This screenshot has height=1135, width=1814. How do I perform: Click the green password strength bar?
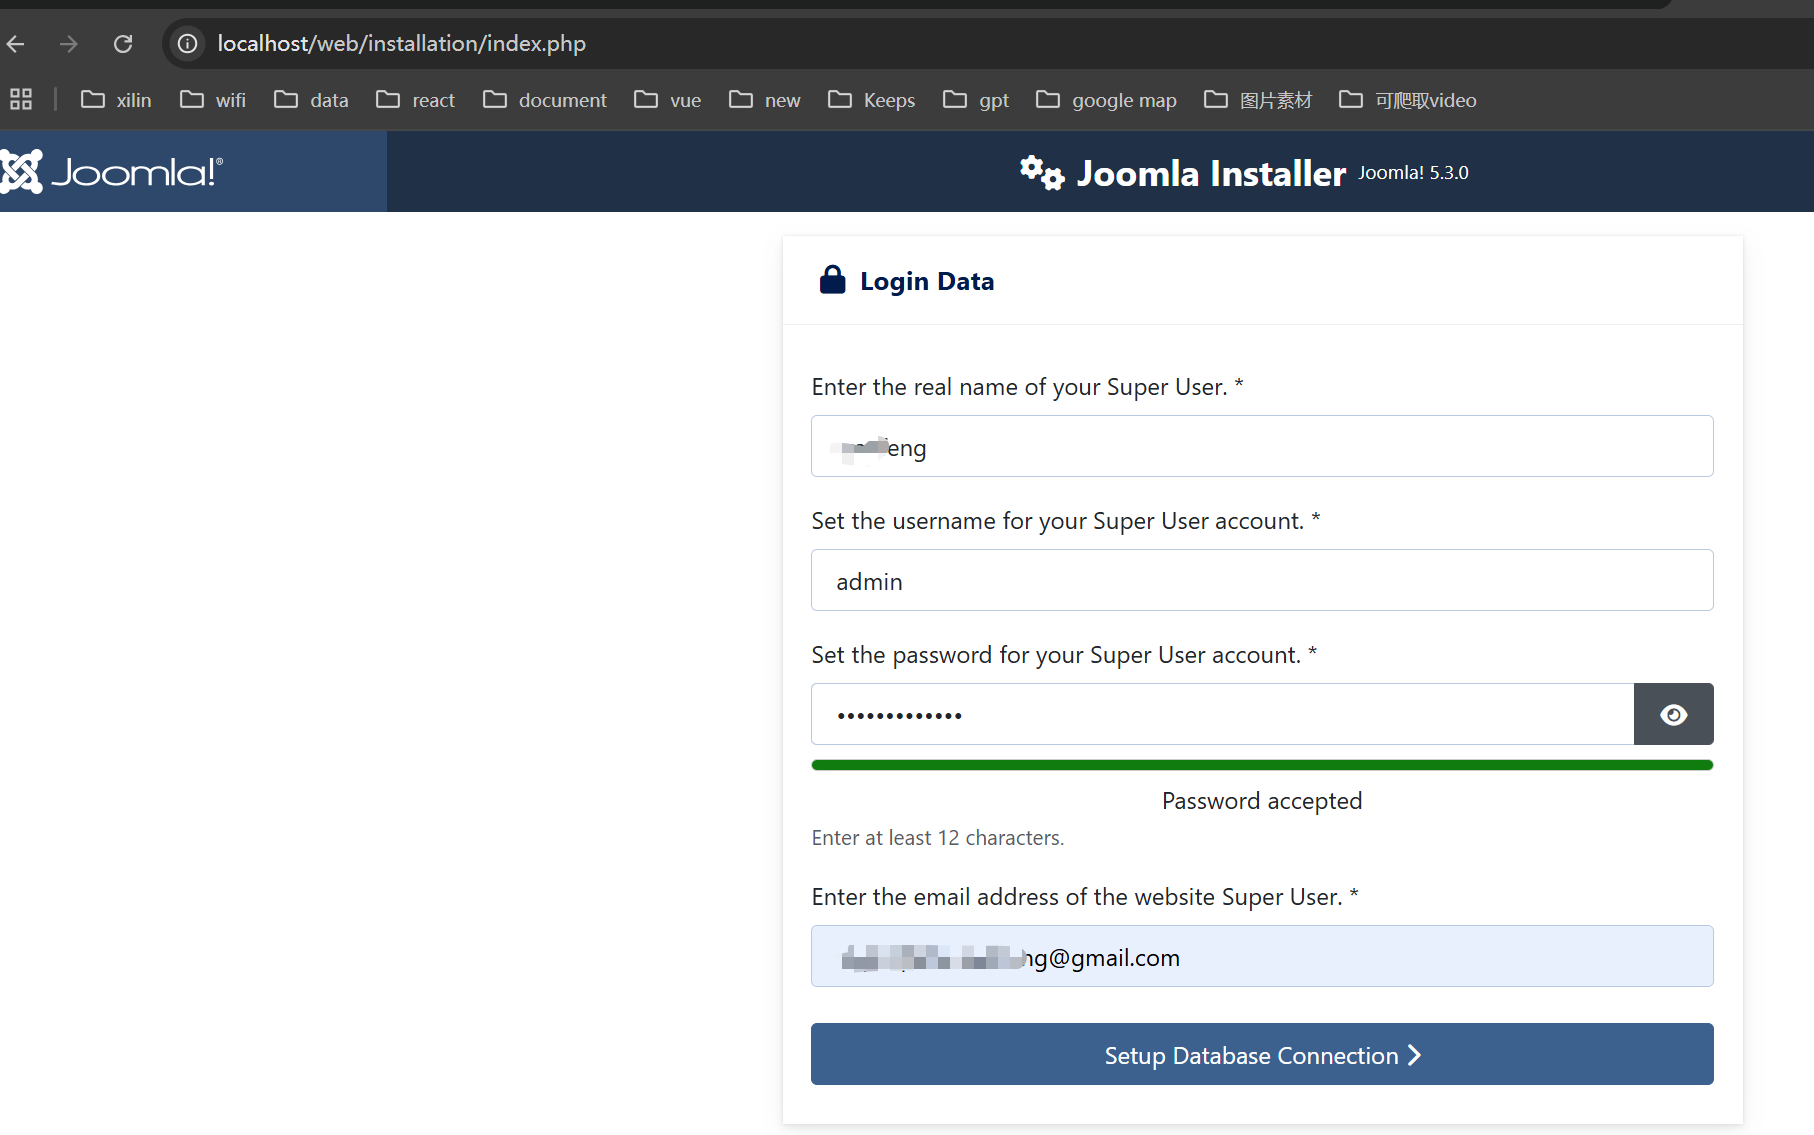tap(1262, 765)
